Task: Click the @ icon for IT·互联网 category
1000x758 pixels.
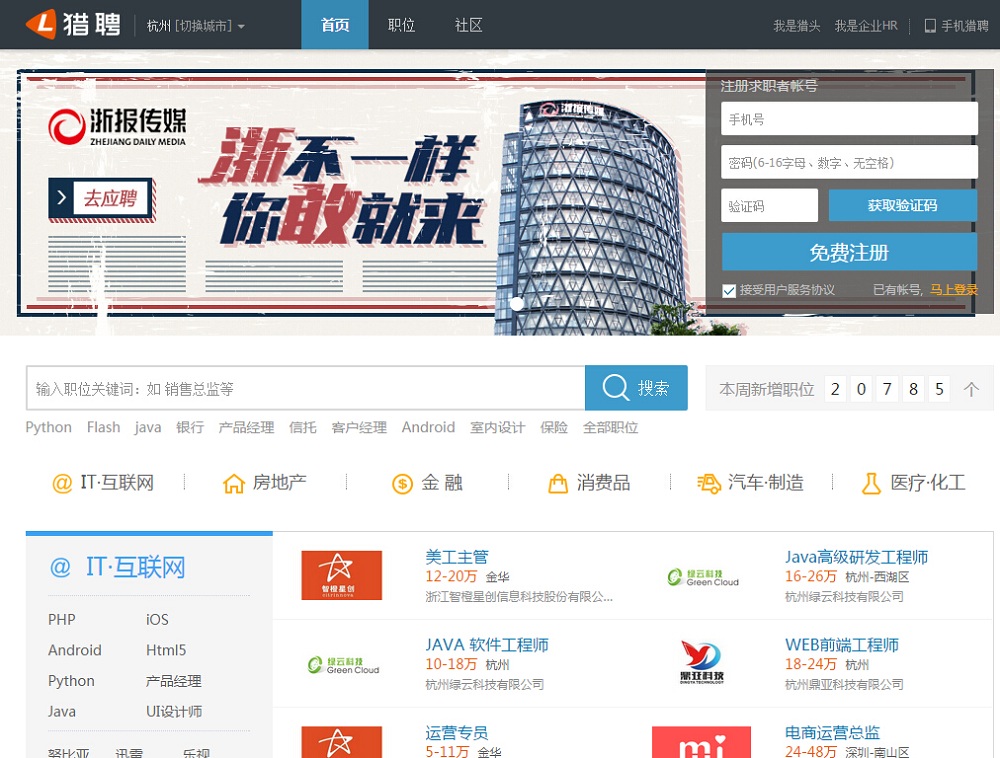Action: point(62,483)
